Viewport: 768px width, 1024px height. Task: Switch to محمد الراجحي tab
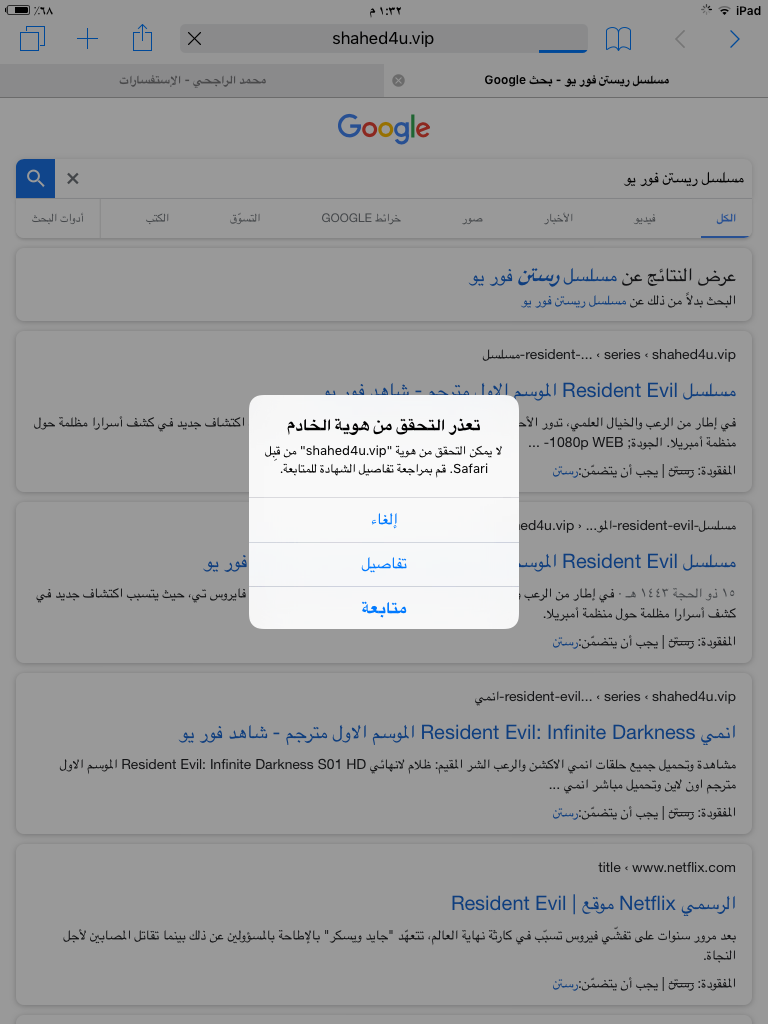tap(192, 80)
